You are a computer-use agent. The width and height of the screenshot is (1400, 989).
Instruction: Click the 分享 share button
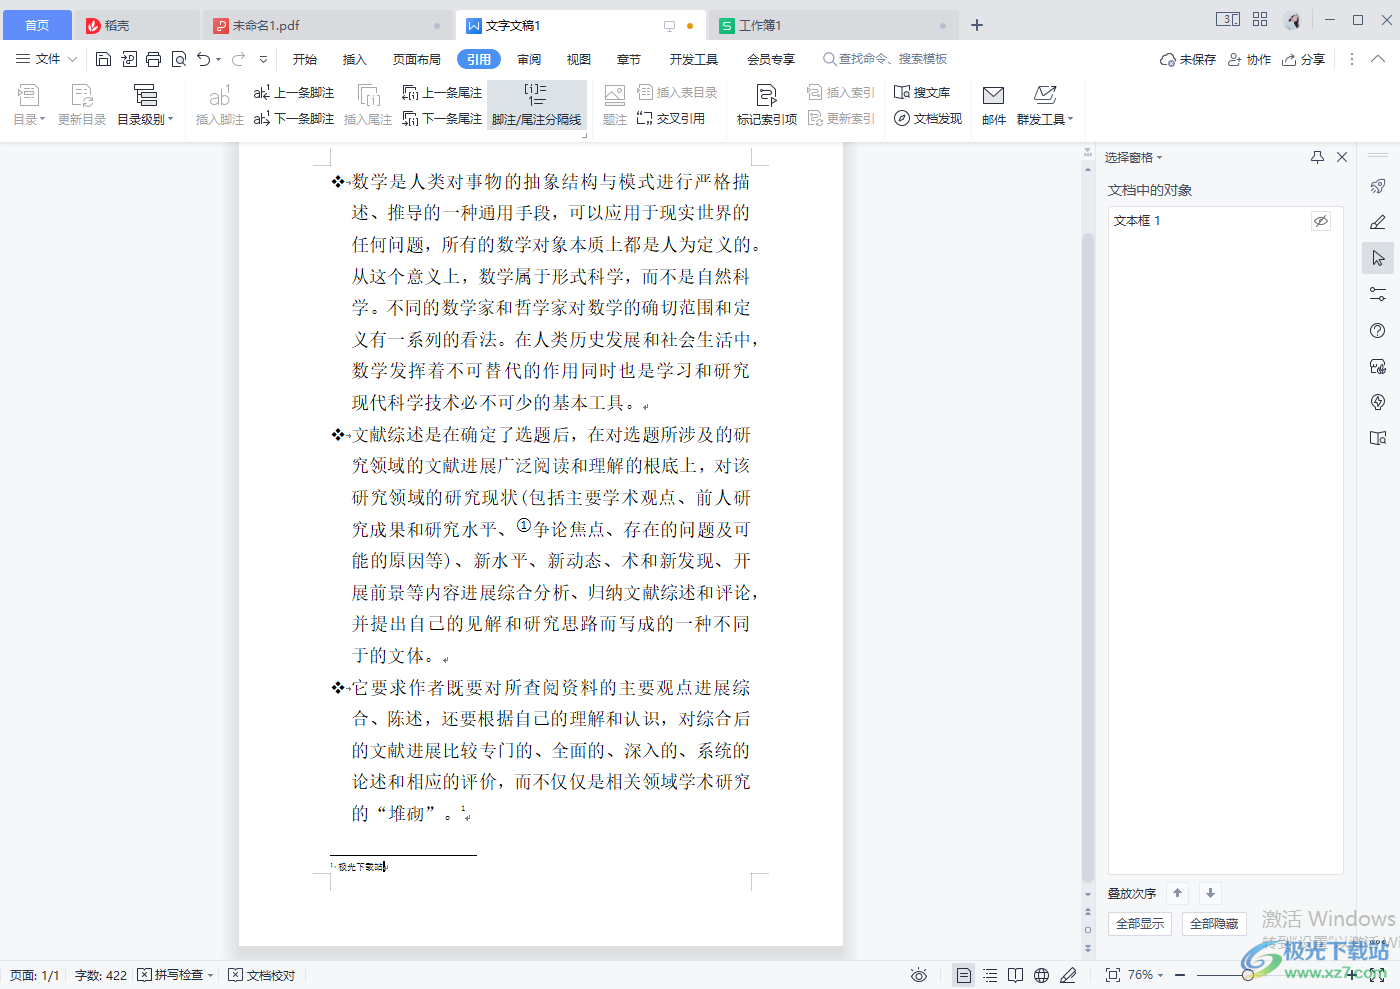(1304, 59)
